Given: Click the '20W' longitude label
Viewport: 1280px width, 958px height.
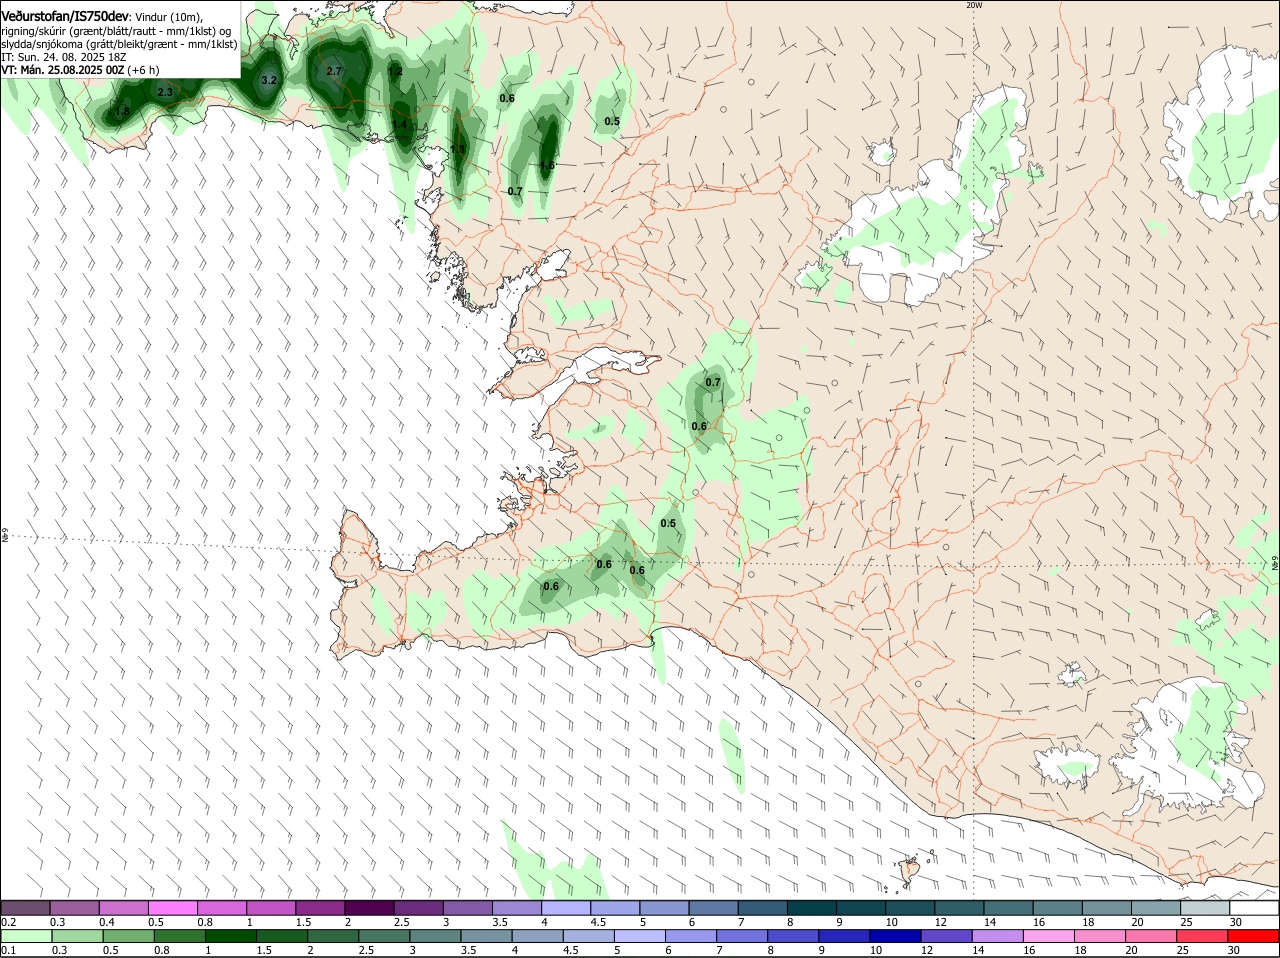Looking at the screenshot, I should [x=974, y=5].
